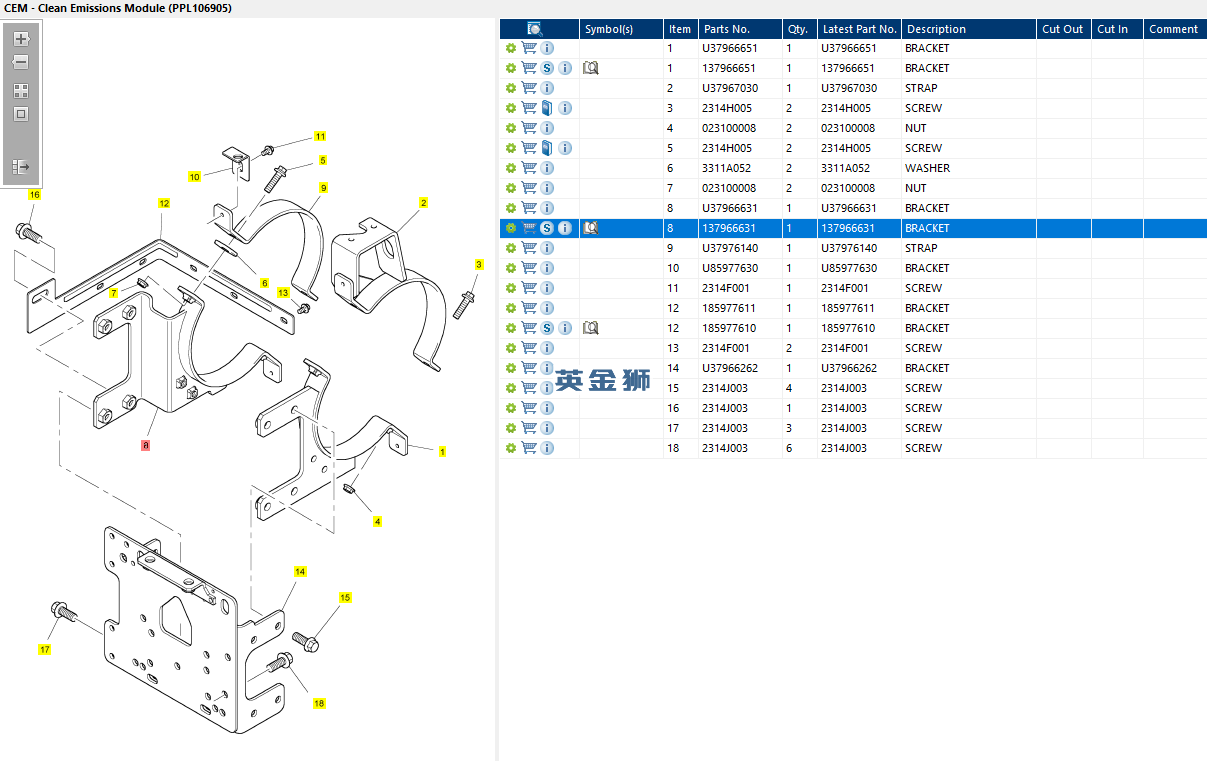Zoom in on the parts diagram
The image size is (1207, 761).
pyautogui.click(x=21, y=39)
